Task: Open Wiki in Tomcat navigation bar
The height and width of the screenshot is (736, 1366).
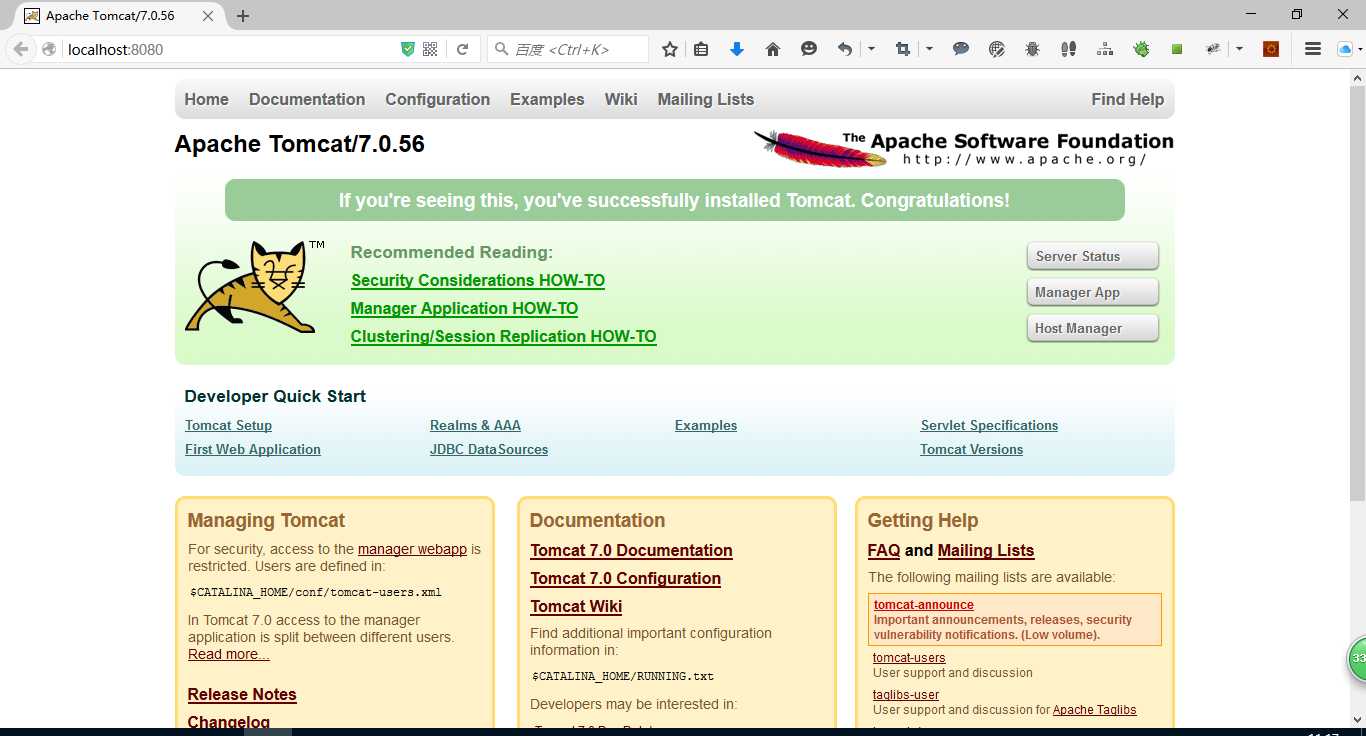Action: click(621, 99)
